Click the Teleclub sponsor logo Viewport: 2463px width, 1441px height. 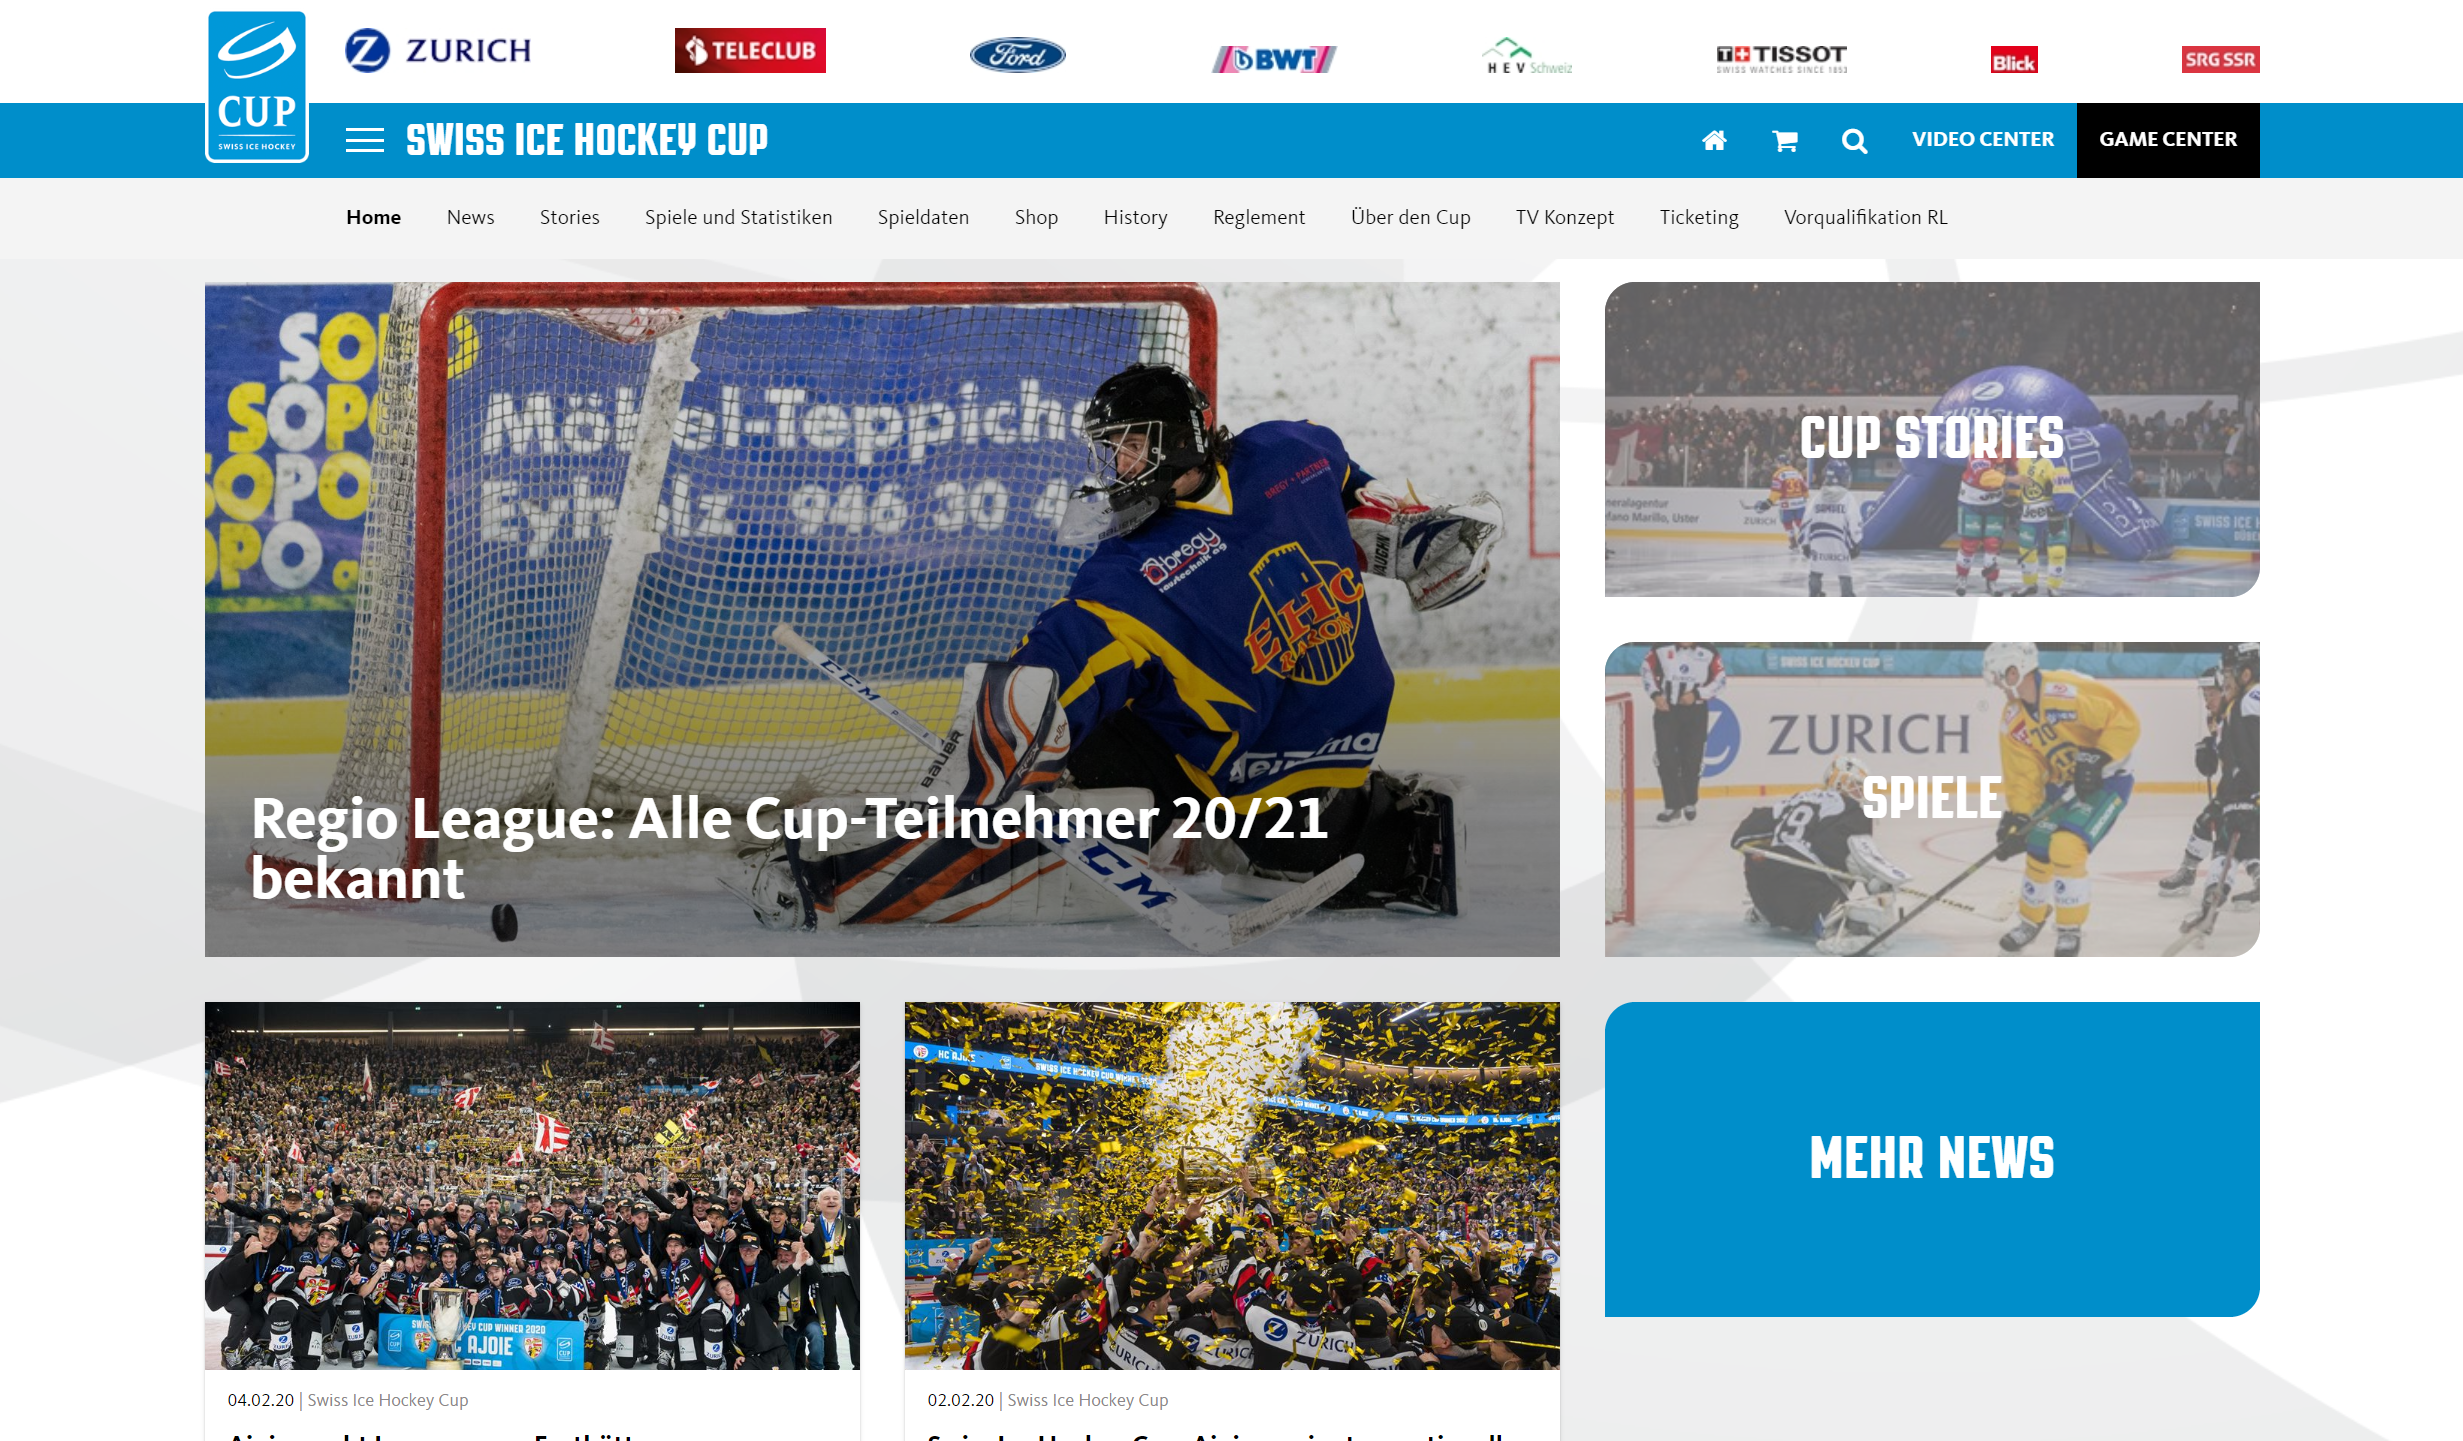750,50
